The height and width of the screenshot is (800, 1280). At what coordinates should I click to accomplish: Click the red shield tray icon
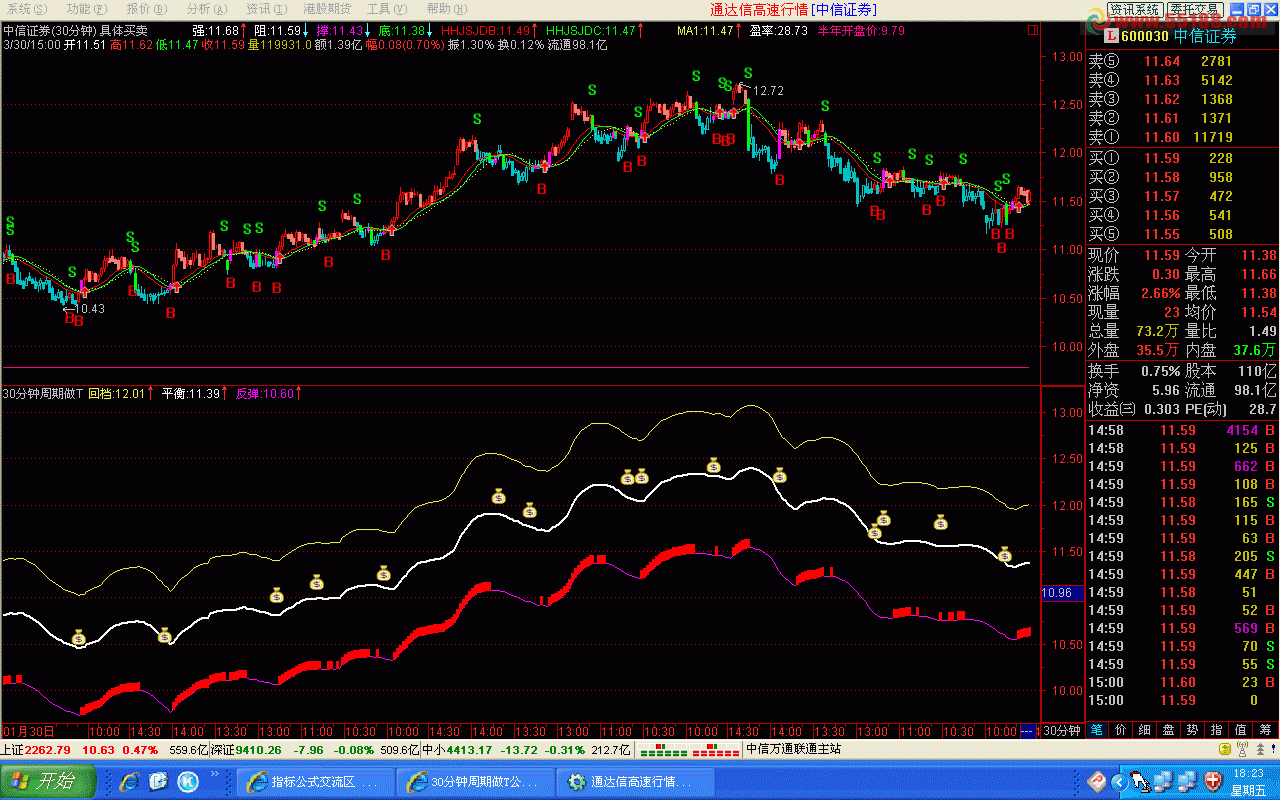[1215, 781]
